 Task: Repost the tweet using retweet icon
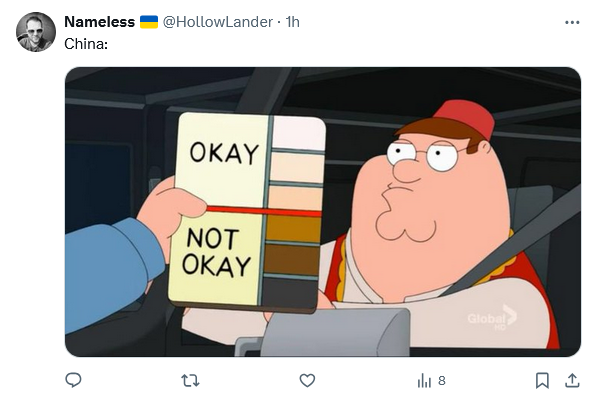(x=190, y=381)
